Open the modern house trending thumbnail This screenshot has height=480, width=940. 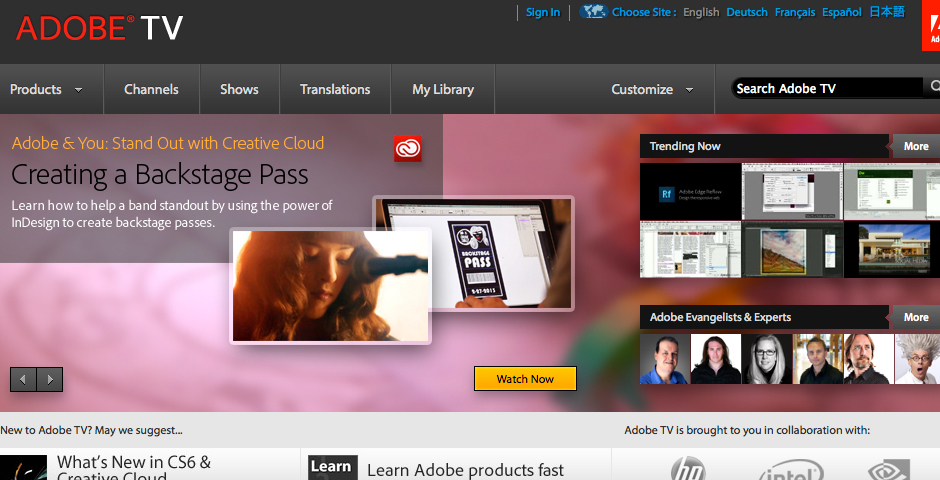[891, 249]
